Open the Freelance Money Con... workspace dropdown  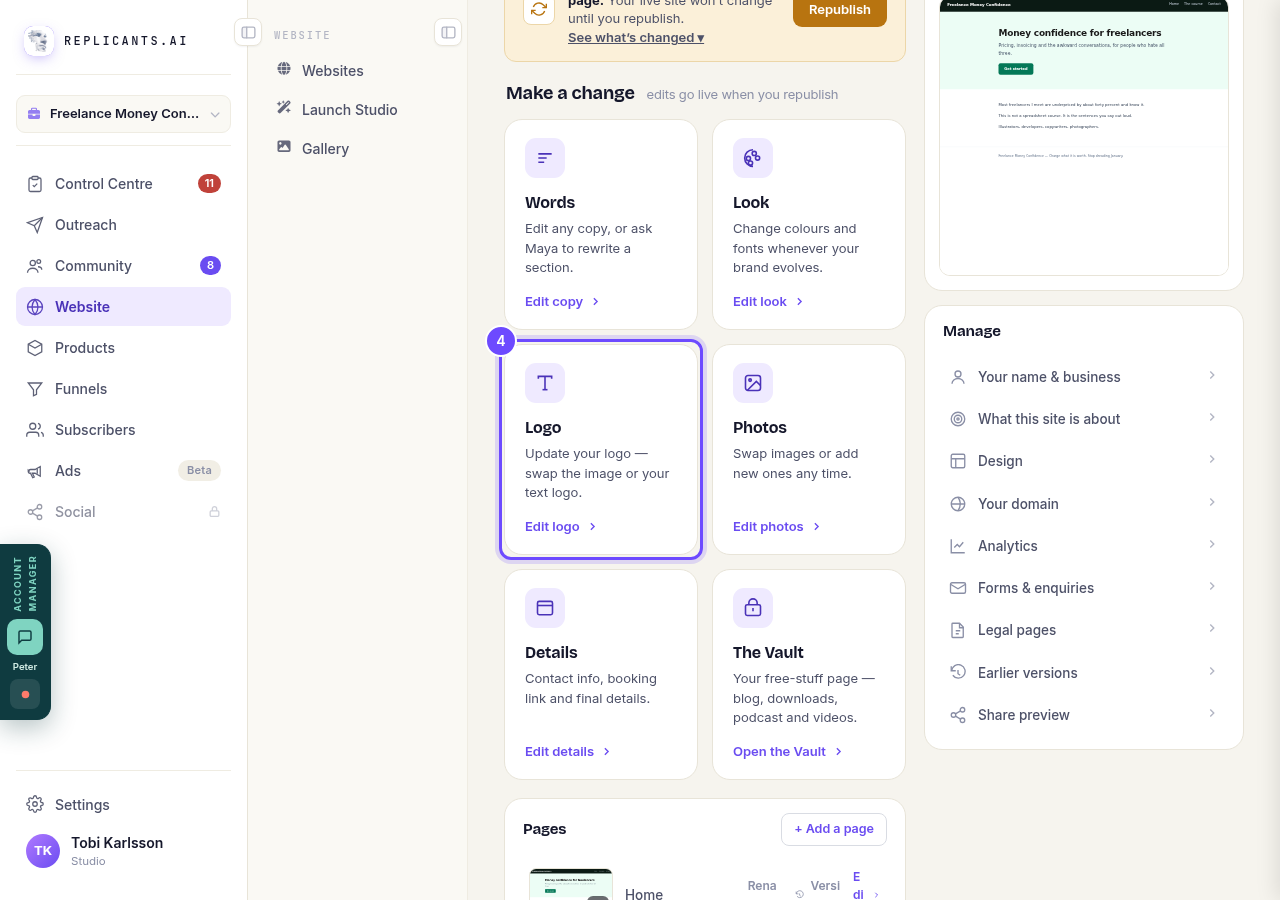[123, 114]
